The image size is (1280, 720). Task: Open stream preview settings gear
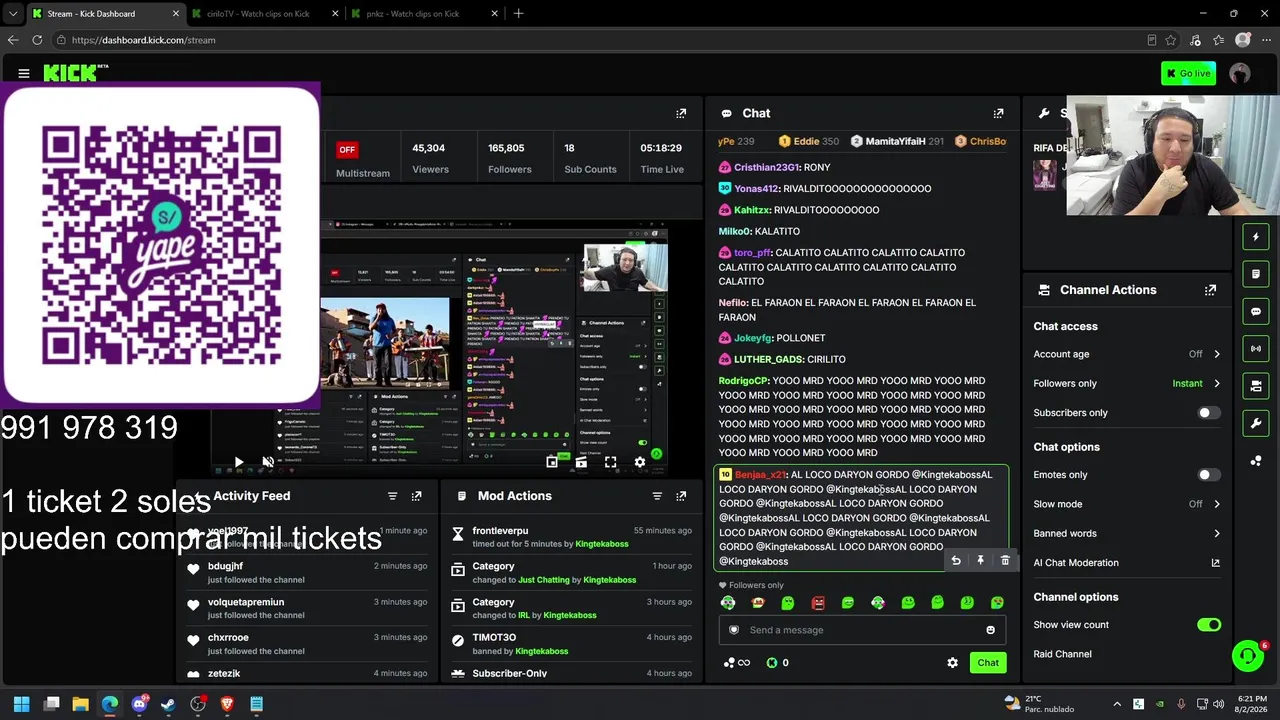point(640,462)
